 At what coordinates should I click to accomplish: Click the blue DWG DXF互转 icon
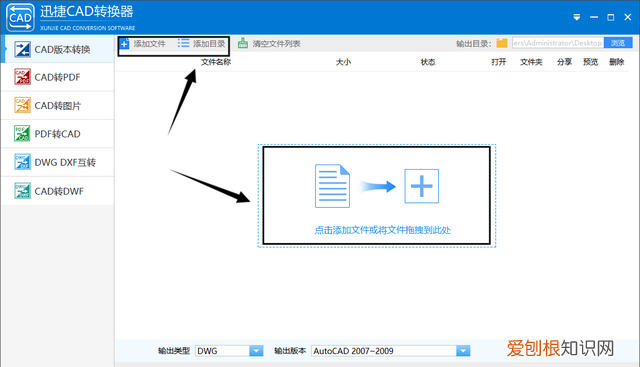pyautogui.click(x=22, y=162)
